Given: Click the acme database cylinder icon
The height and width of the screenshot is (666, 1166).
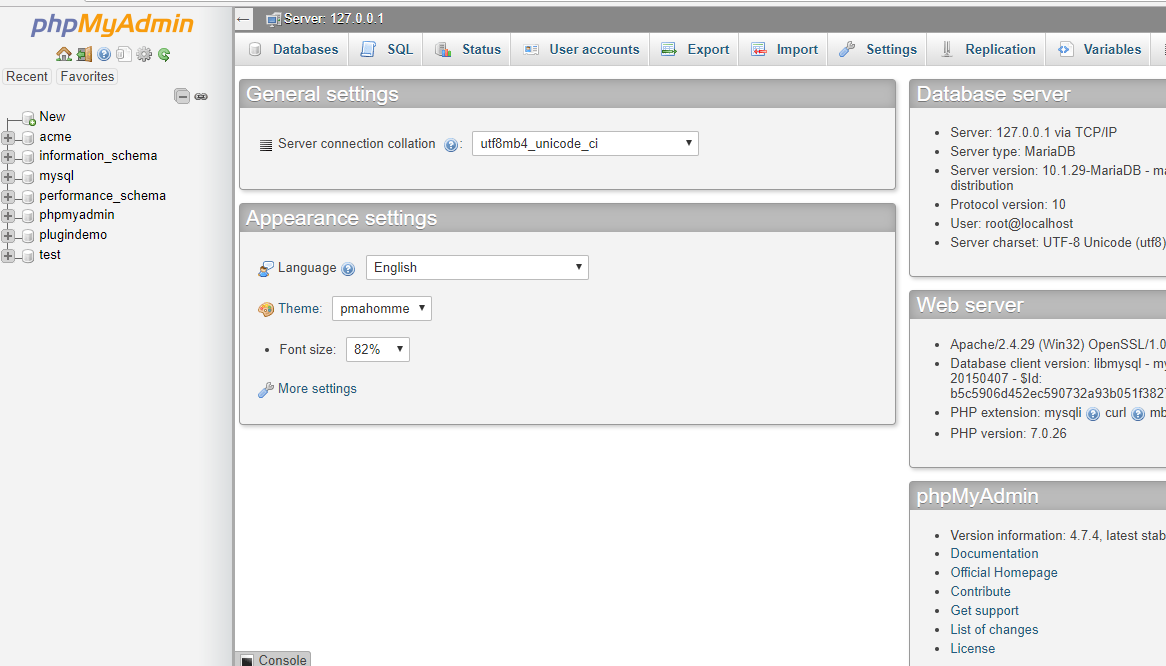Looking at the screenshot, I should pos(28,138).
